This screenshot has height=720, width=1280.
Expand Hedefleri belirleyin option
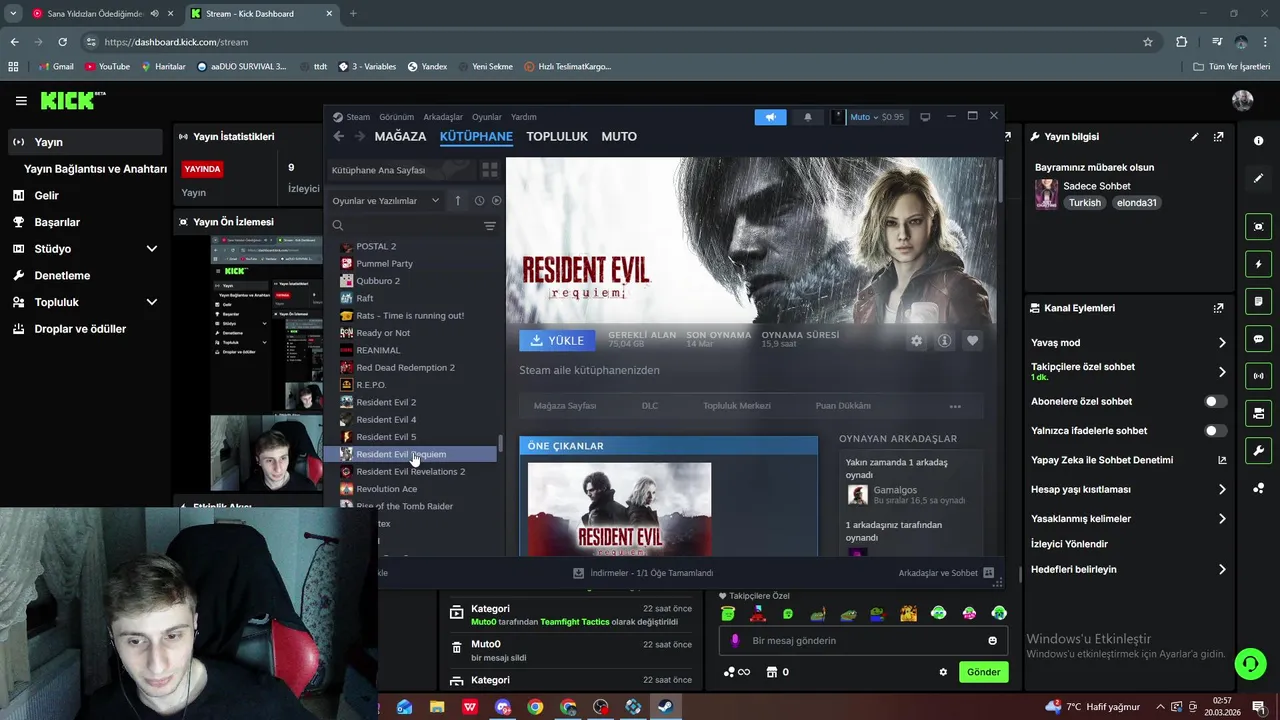1222,570
